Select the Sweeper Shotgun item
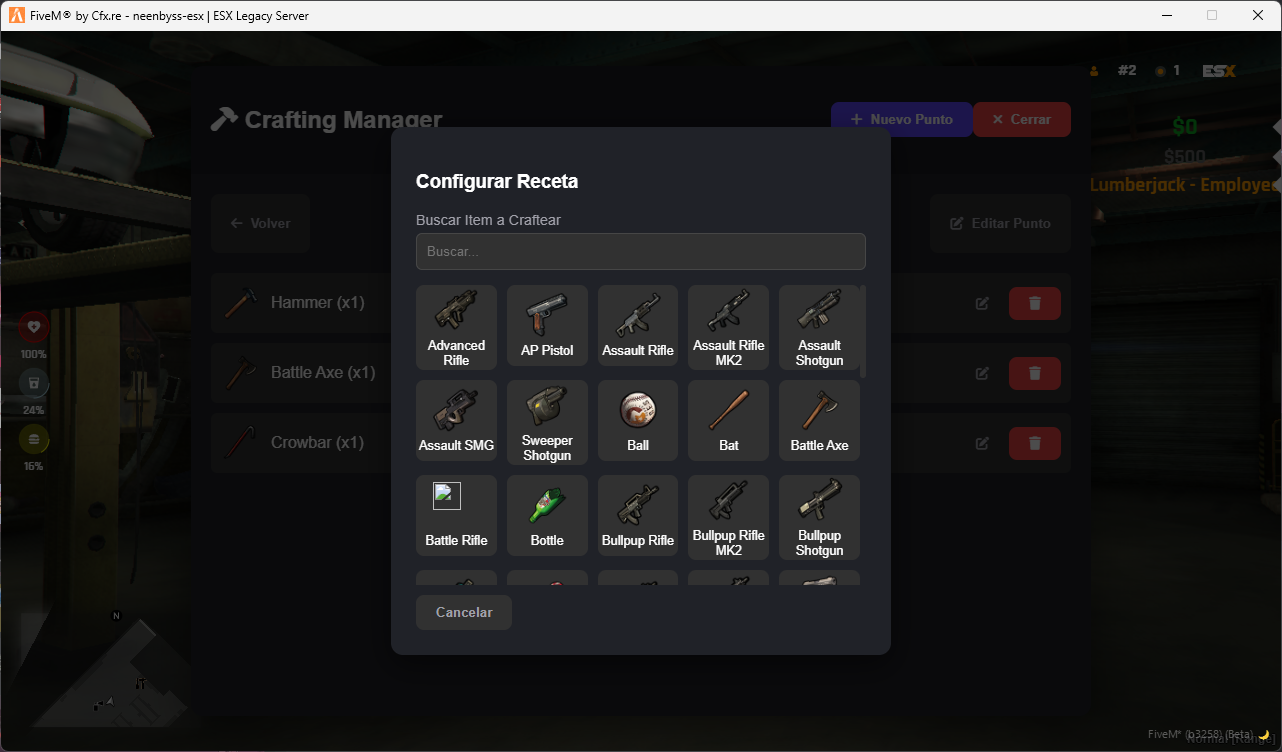The image size is (1282, 752). coord(547,422)
